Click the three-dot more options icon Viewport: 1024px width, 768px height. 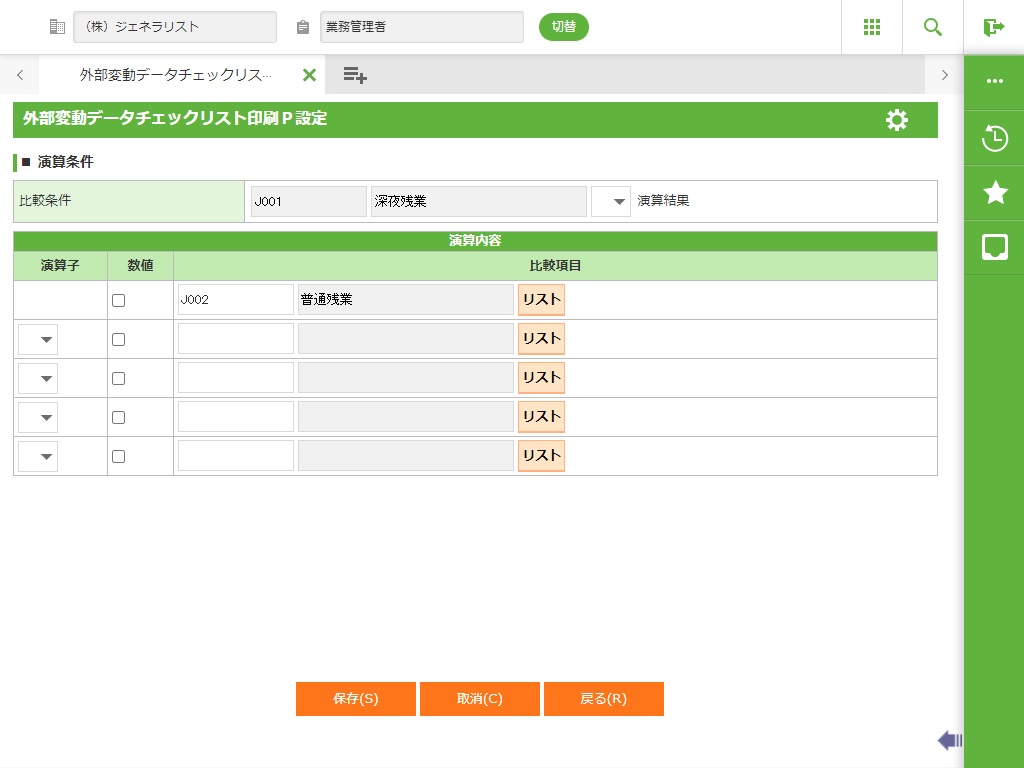tap(995, 82)
